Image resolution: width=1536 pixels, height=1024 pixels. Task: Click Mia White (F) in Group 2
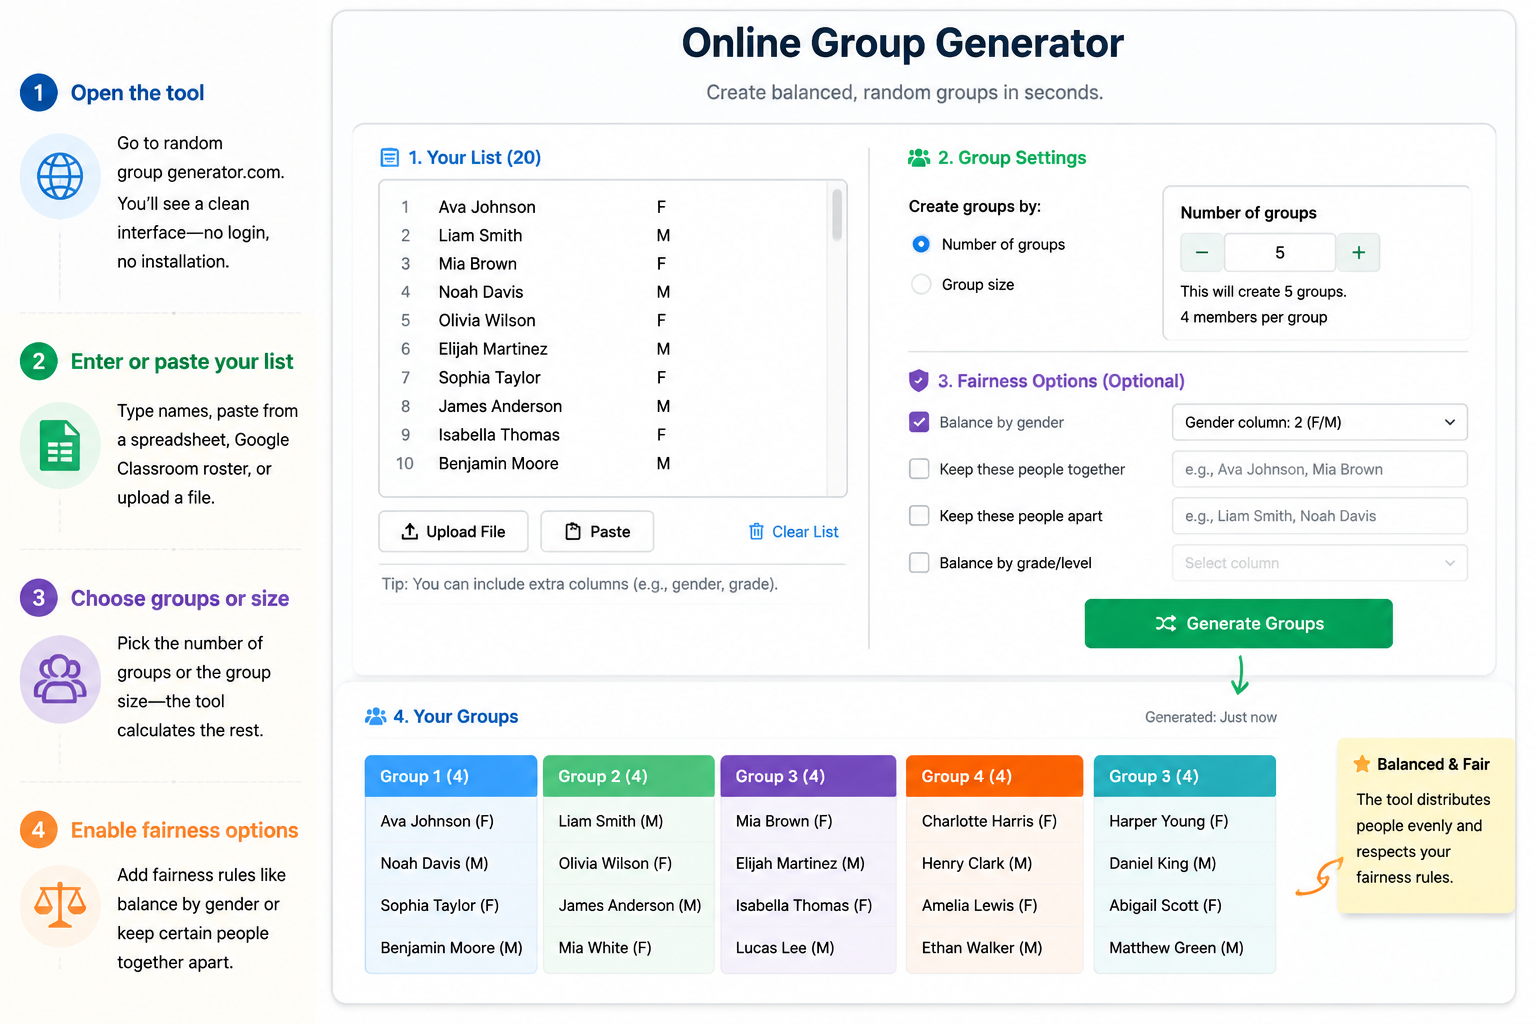(605, 947)
